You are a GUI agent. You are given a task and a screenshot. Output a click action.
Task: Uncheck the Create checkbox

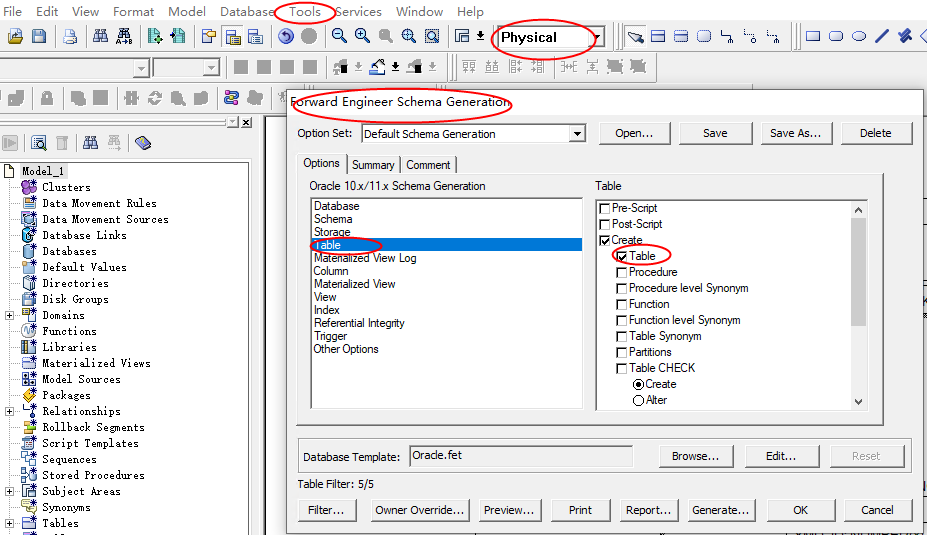click(605, 241)
